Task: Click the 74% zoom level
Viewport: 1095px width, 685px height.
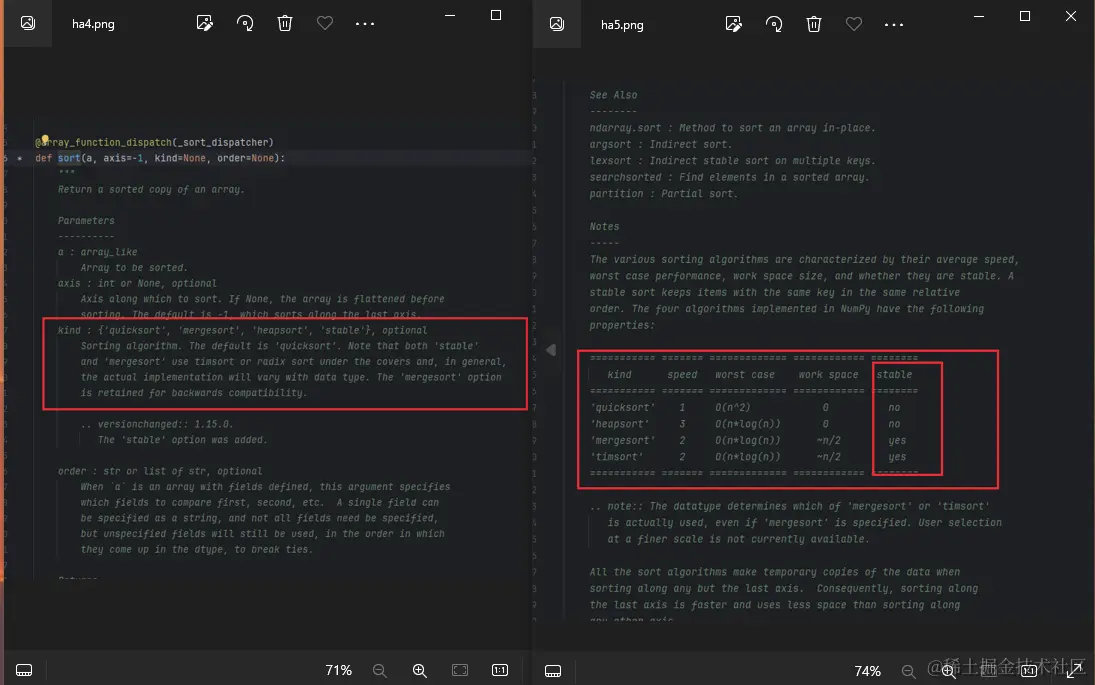Action: [x=867, y=671]
